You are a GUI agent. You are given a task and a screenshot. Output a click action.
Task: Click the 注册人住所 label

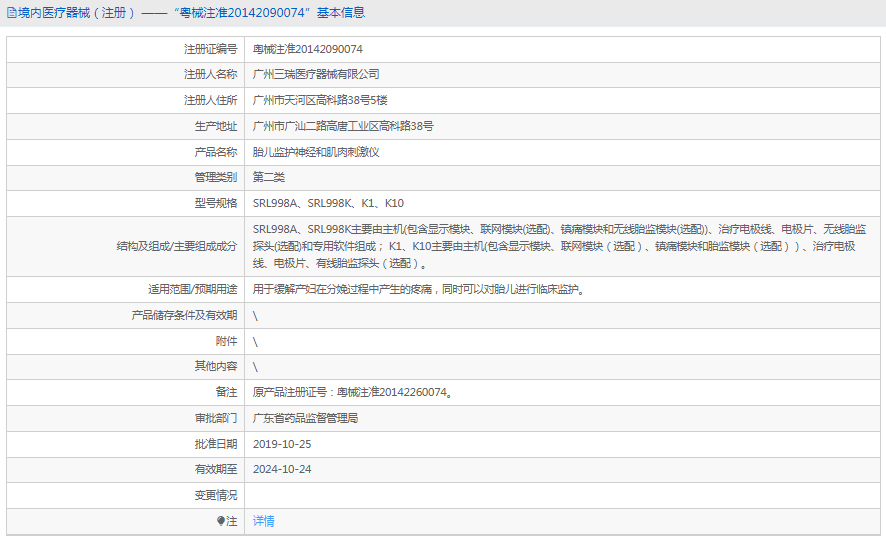coord(210,100)
